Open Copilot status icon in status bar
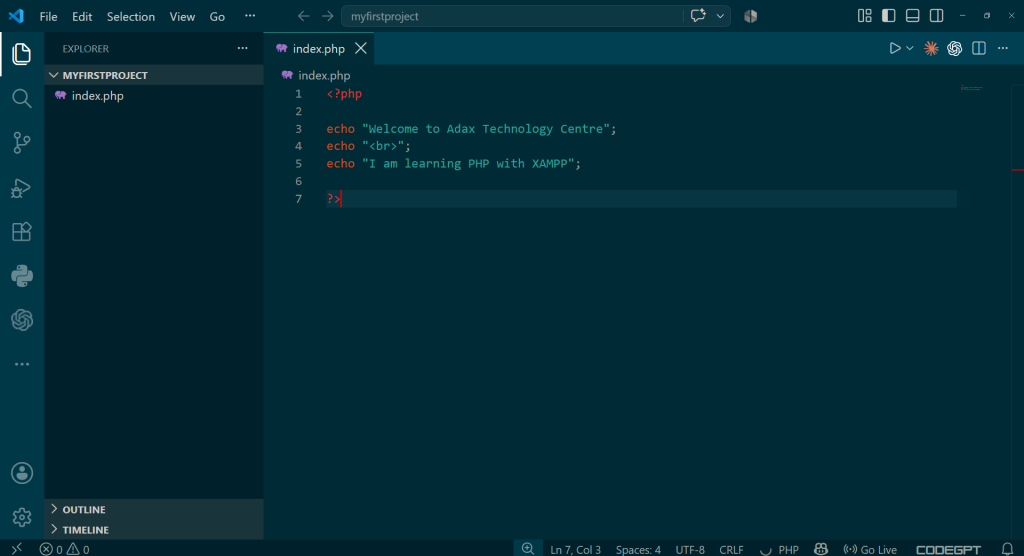Viewport: 1024px width, 556px height. coord(821,549)
